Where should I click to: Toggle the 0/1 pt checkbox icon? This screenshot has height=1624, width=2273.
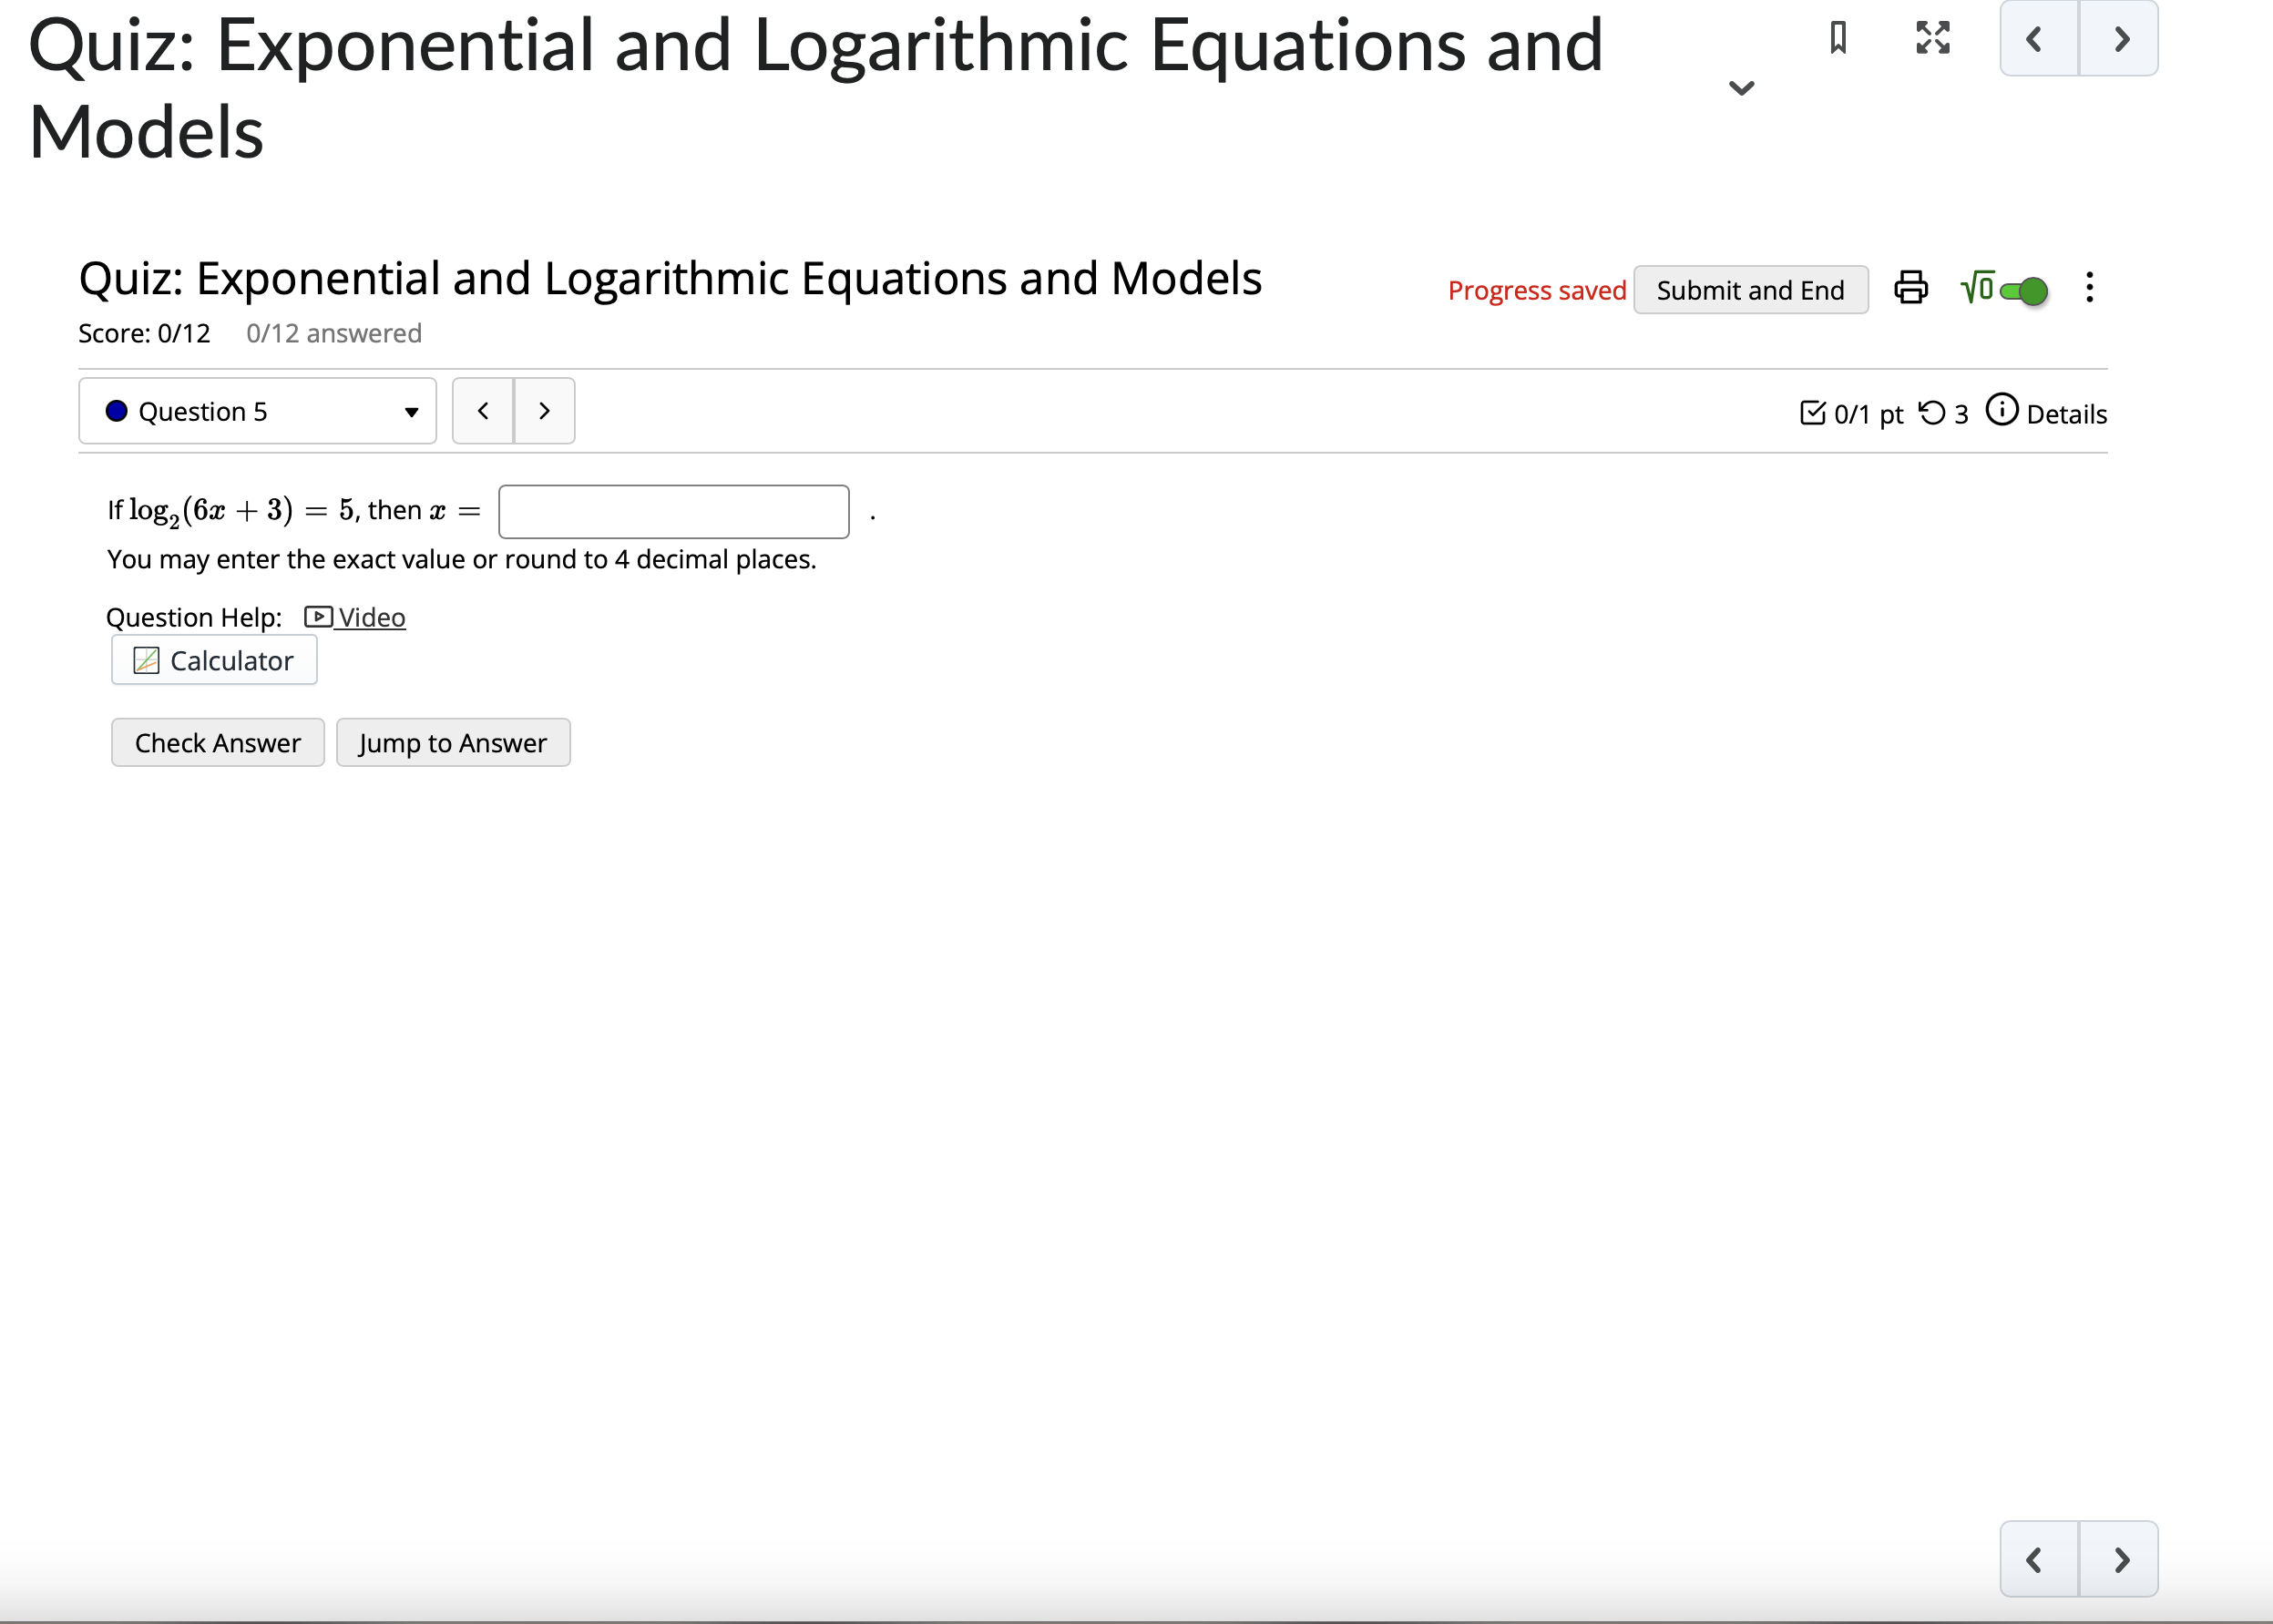[x=1813, y=412]
